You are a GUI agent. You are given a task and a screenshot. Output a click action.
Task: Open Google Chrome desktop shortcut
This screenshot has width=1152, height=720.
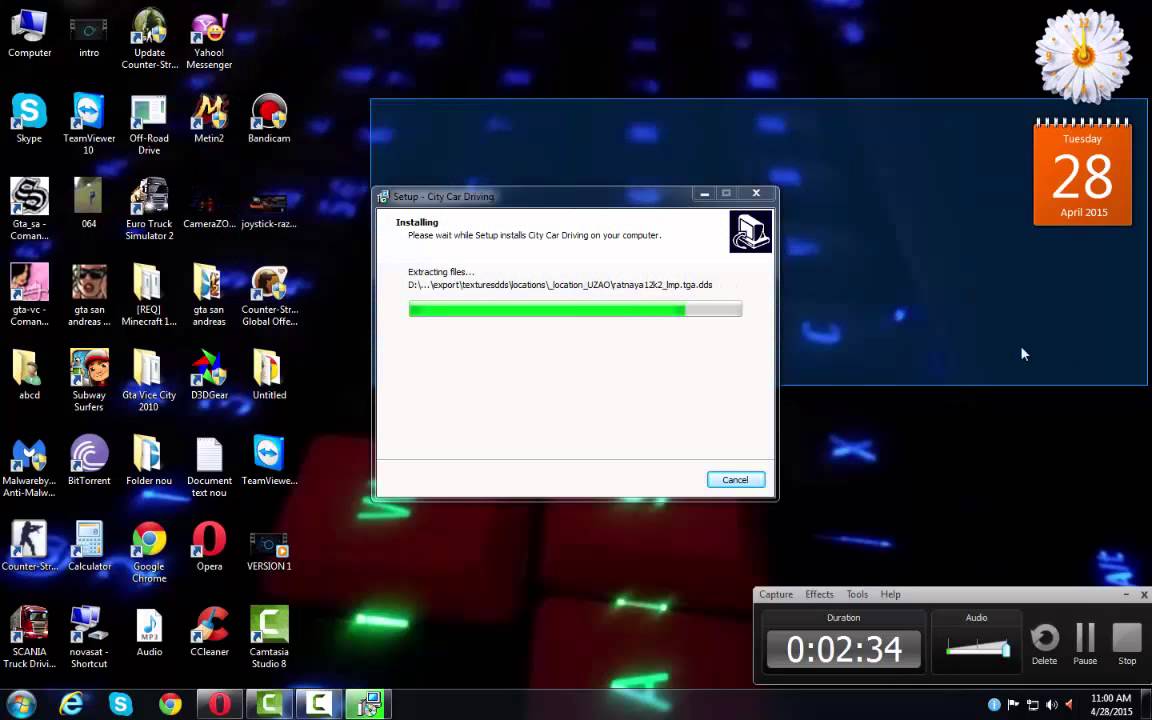(149, 552)
